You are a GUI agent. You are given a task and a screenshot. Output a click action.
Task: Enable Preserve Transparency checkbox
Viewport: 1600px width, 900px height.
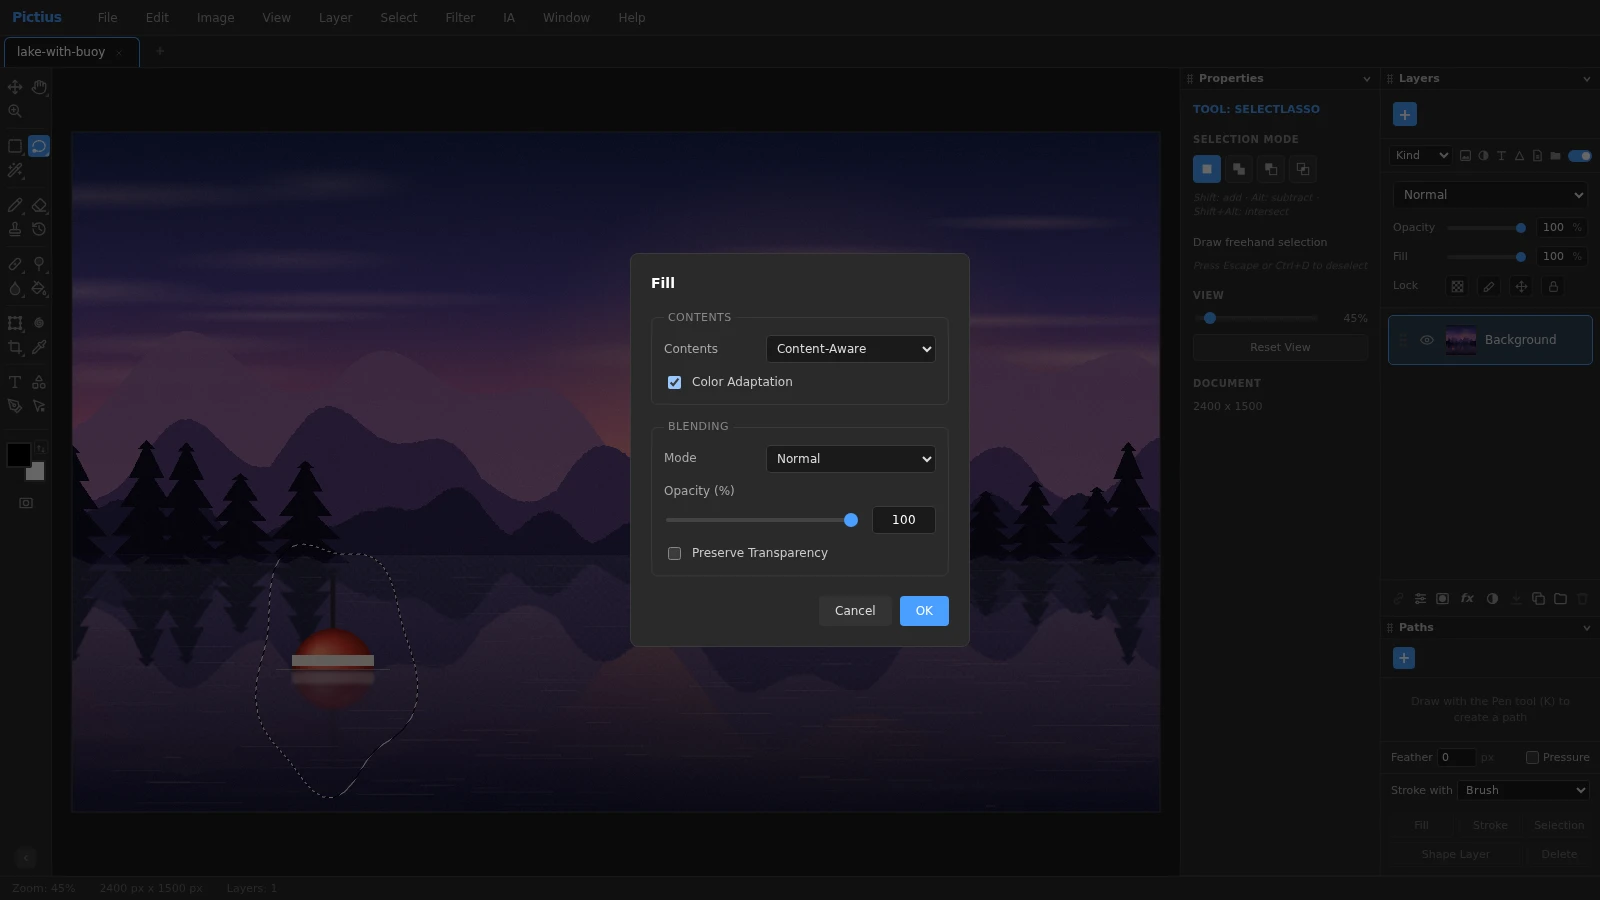tap(674, 553)
